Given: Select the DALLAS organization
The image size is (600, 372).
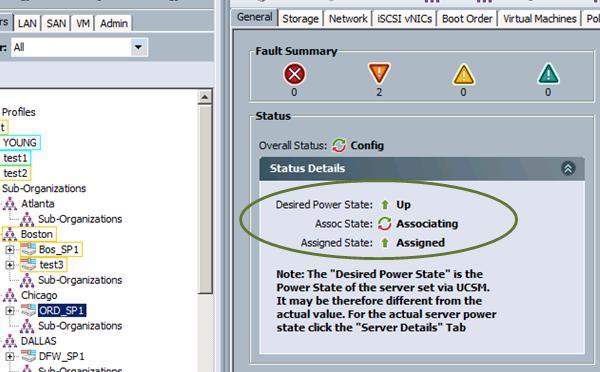Looking at the screenshot, I should pos(39,341).
